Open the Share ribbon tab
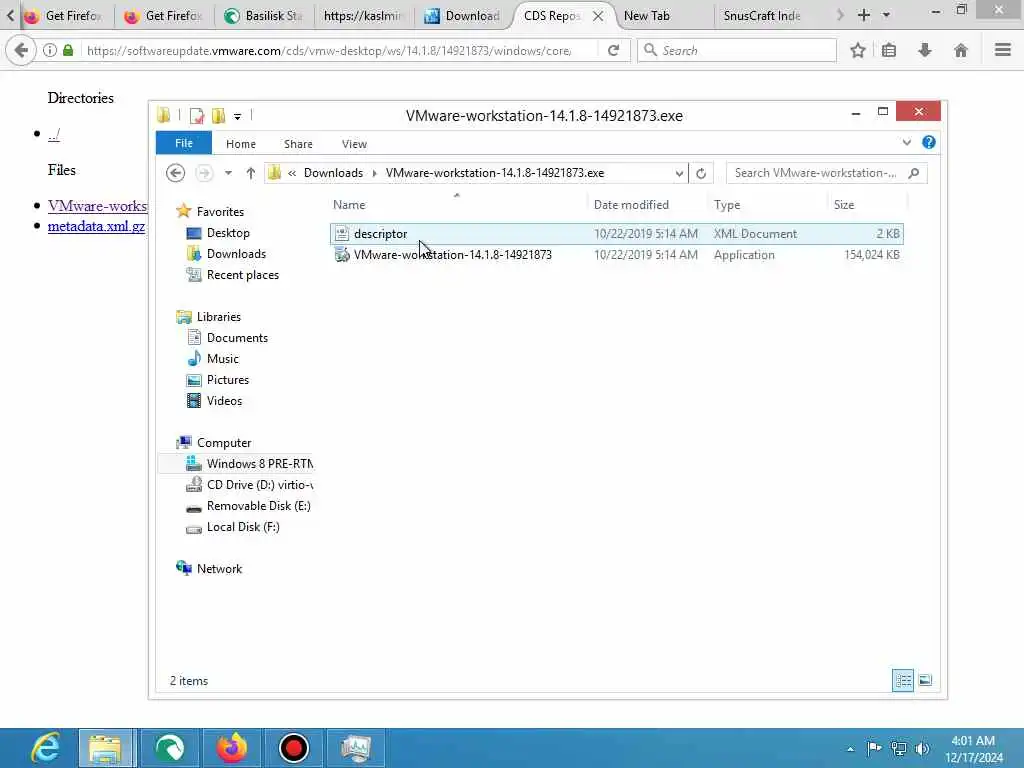 [x=298, y=144]
